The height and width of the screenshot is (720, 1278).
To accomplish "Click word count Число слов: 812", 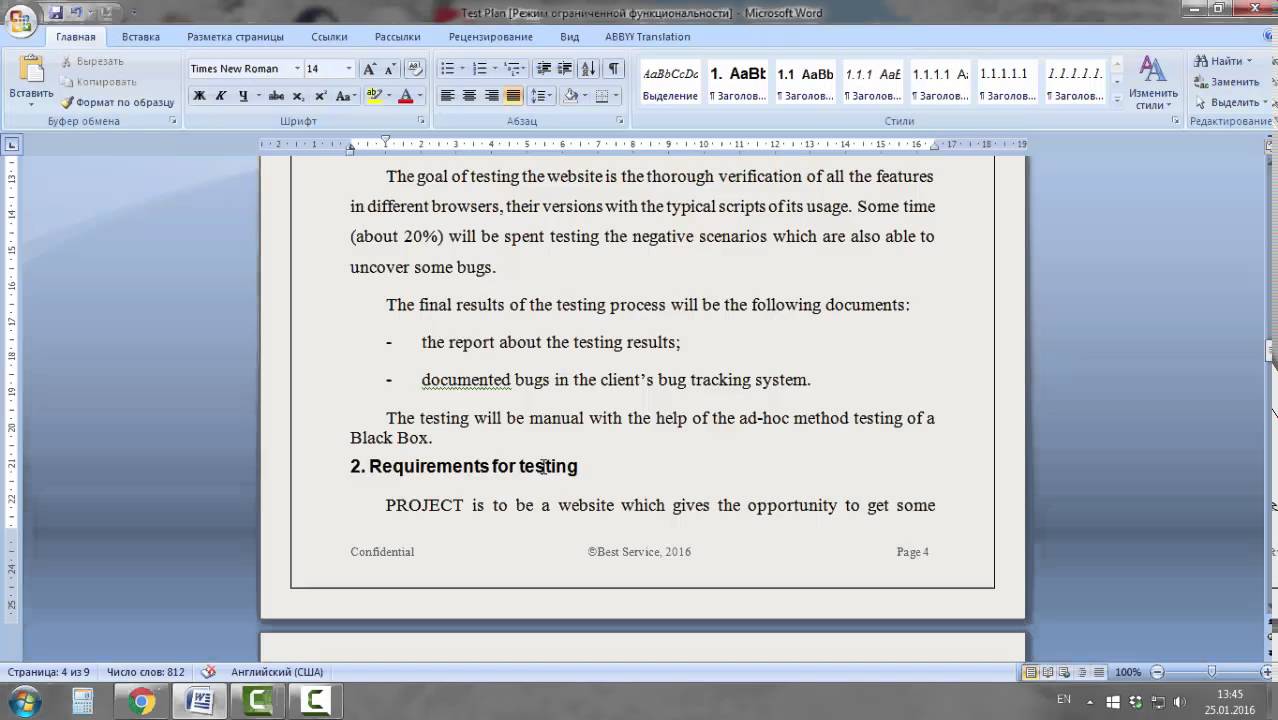I will click(x=145, y=672).
